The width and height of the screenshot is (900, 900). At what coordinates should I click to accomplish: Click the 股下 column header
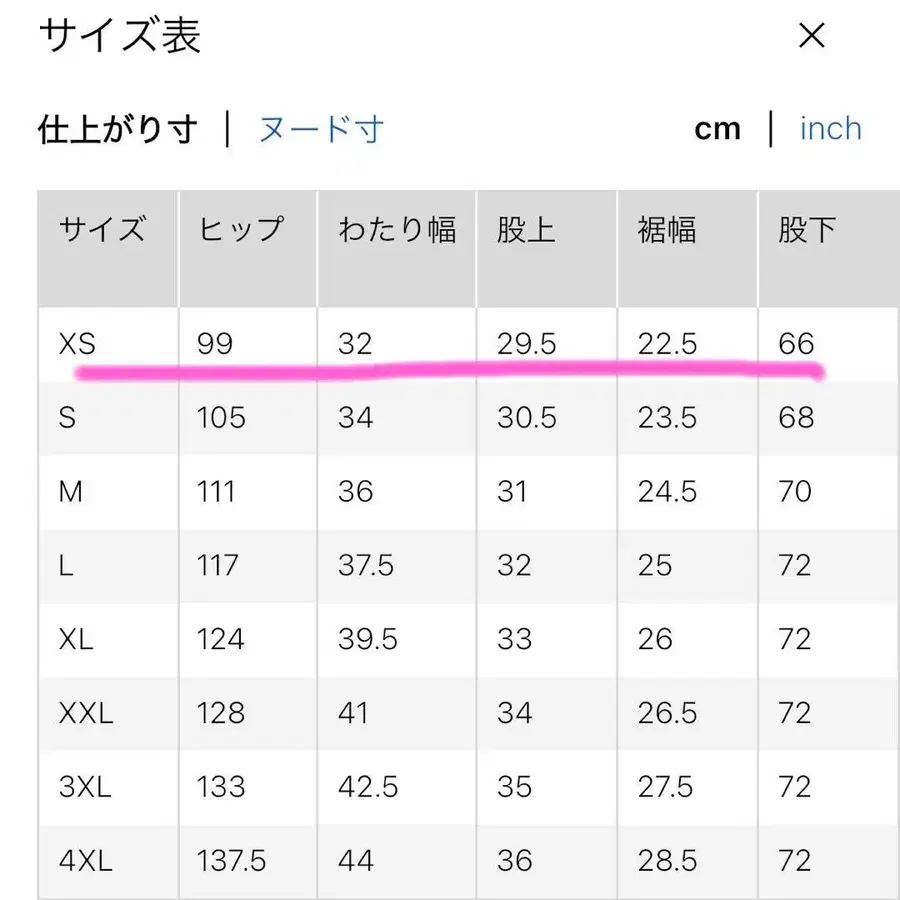806,231
